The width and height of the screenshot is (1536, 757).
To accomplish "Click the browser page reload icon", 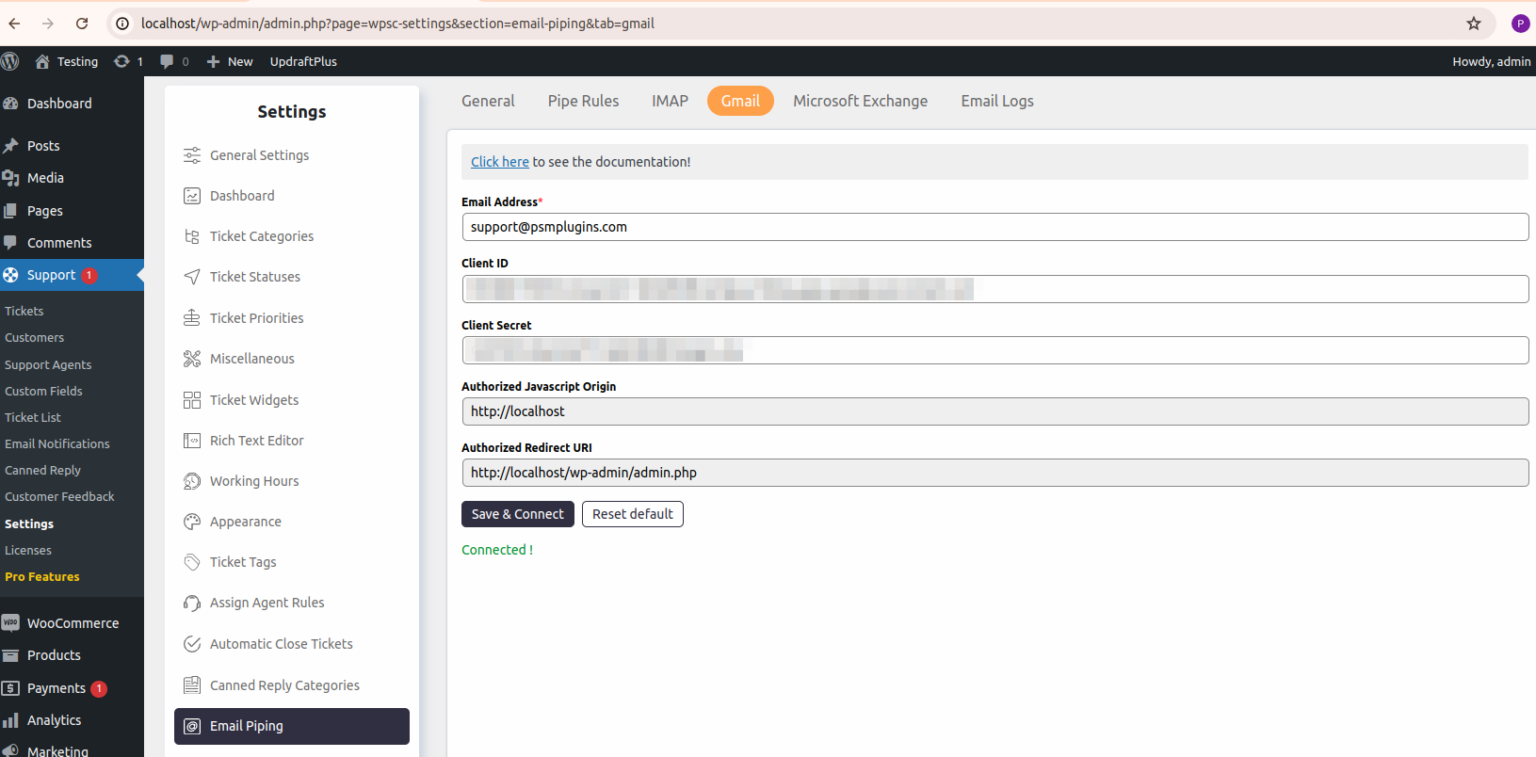I will click(82, 22).
